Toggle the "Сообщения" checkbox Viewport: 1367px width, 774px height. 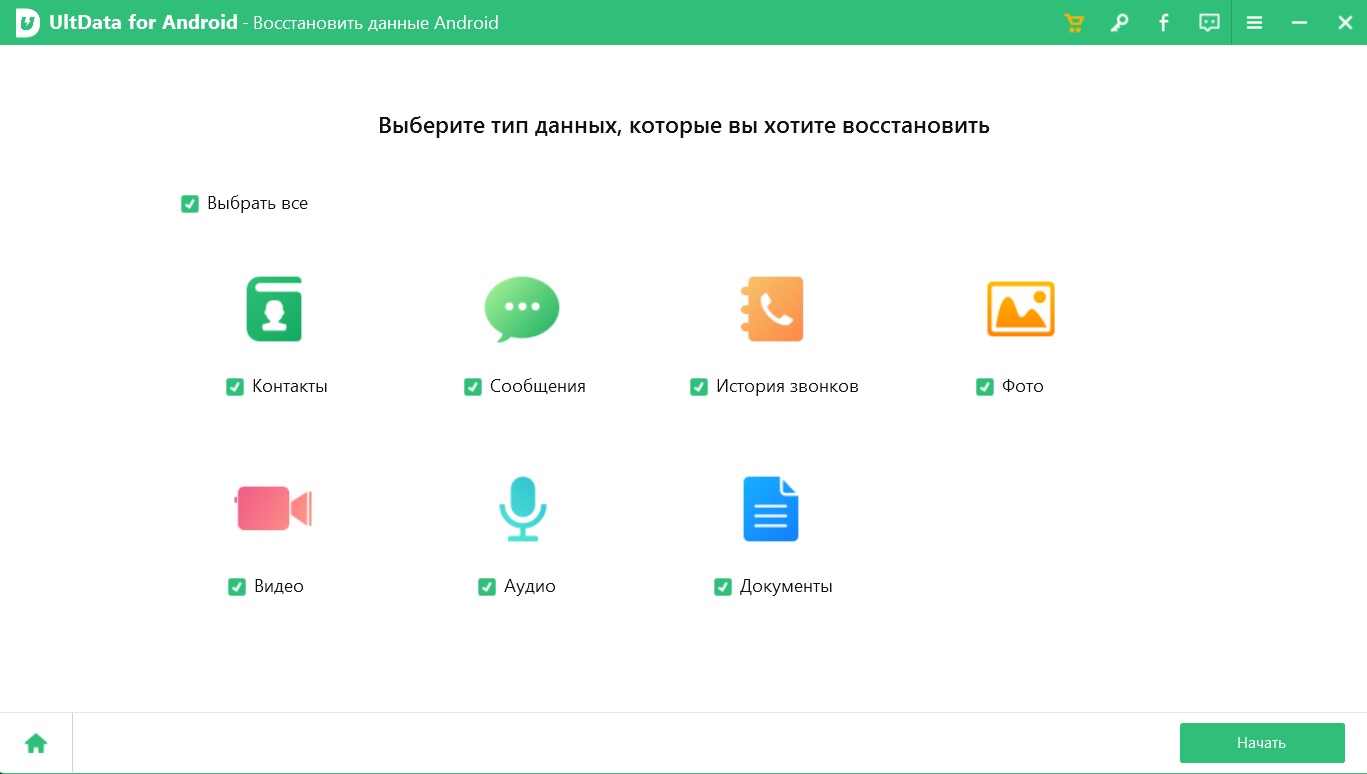click(473, 387)
